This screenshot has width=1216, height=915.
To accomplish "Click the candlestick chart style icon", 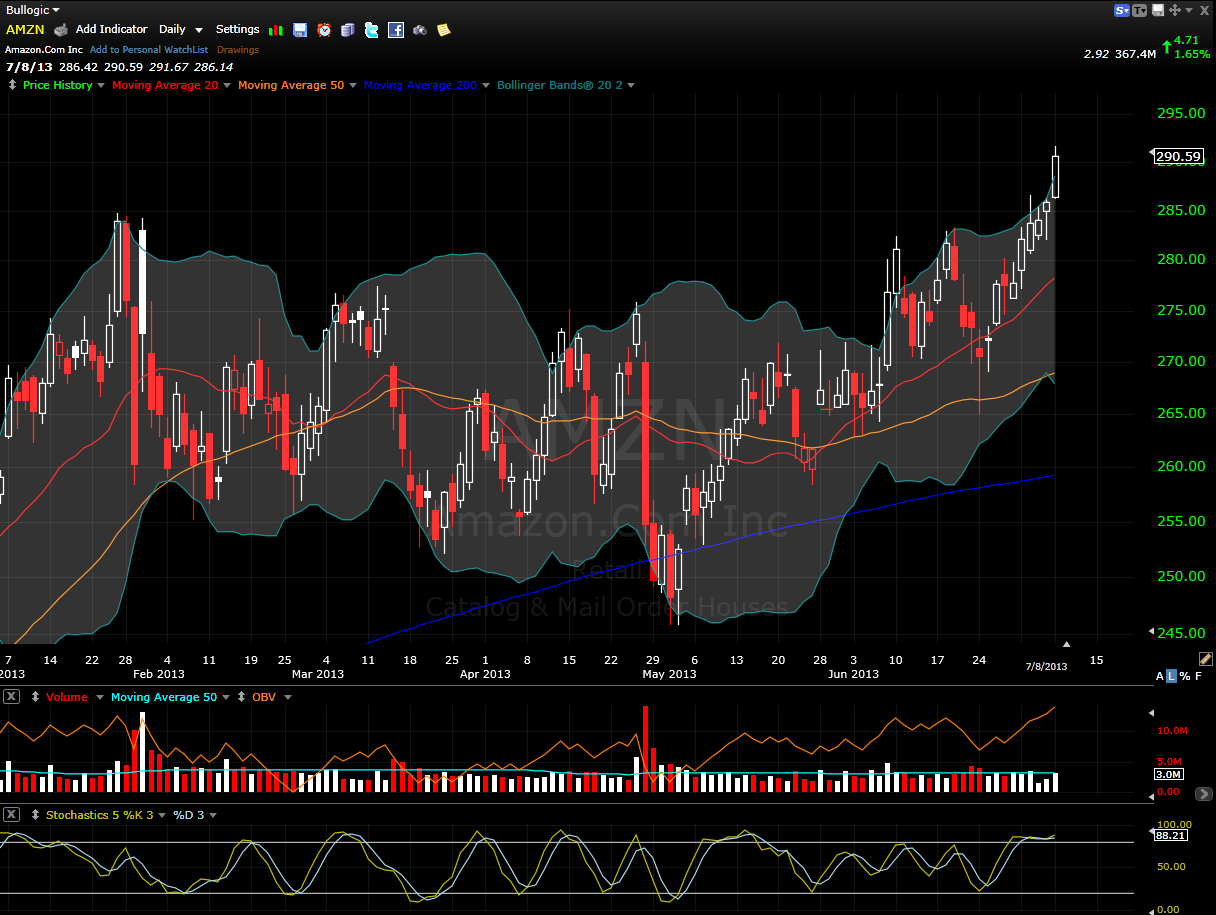I will coord(276,30).
